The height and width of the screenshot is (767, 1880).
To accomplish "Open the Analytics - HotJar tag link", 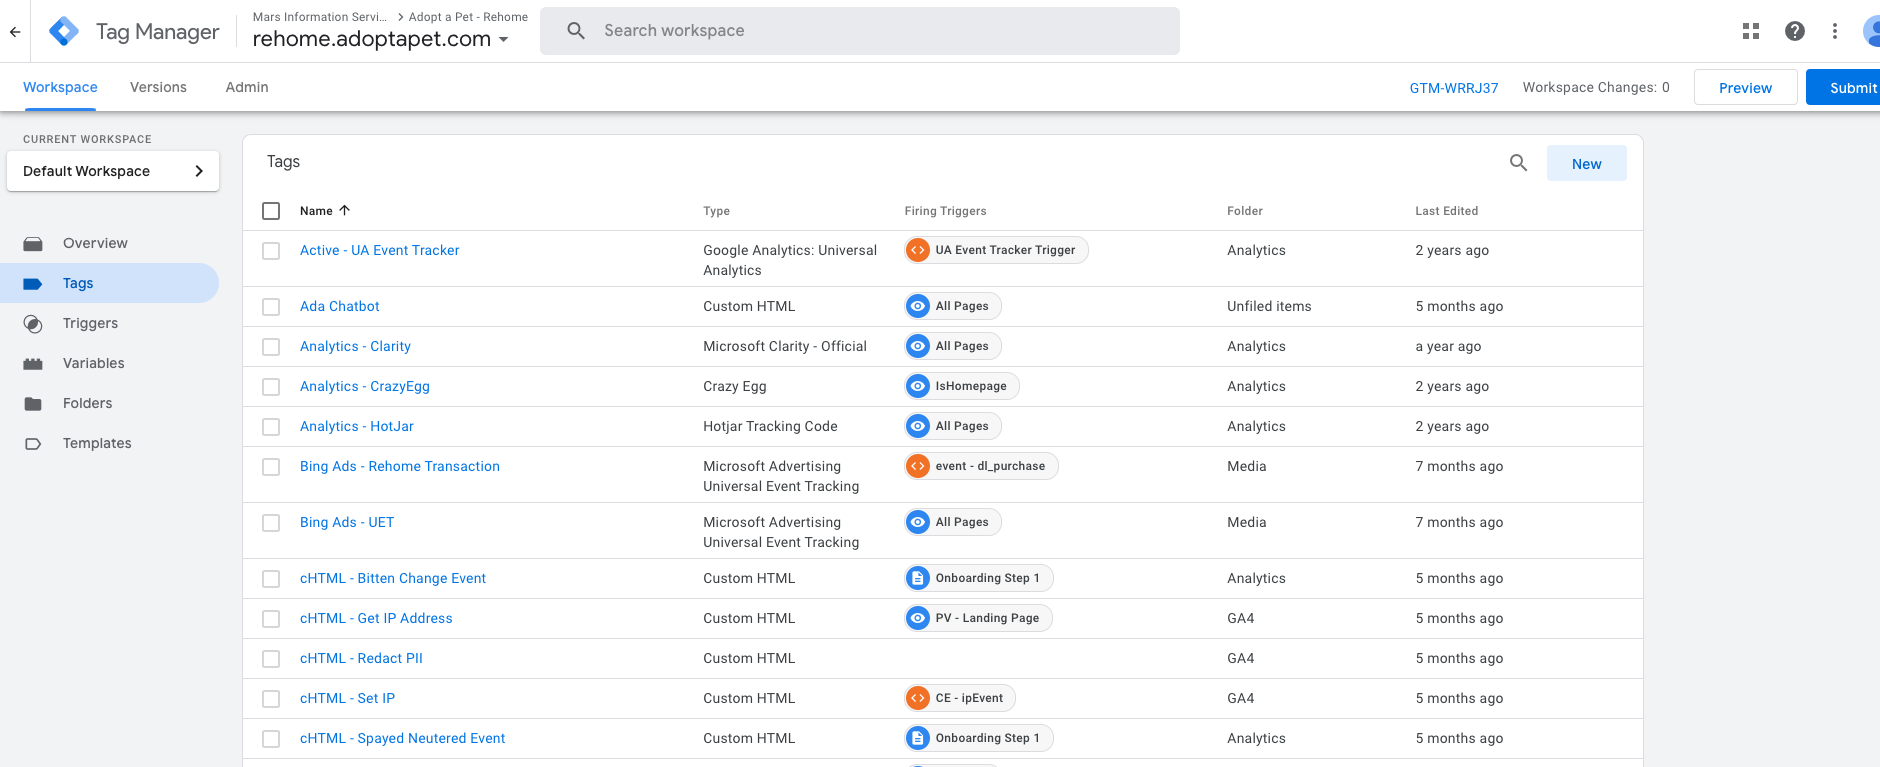I will tap(356, 426).
